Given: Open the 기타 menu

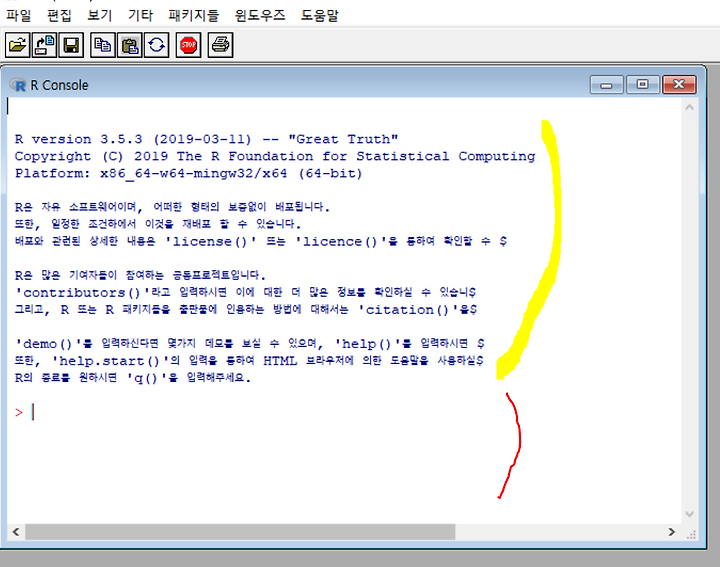Looking at the screenshot, I should coord(140,16).
